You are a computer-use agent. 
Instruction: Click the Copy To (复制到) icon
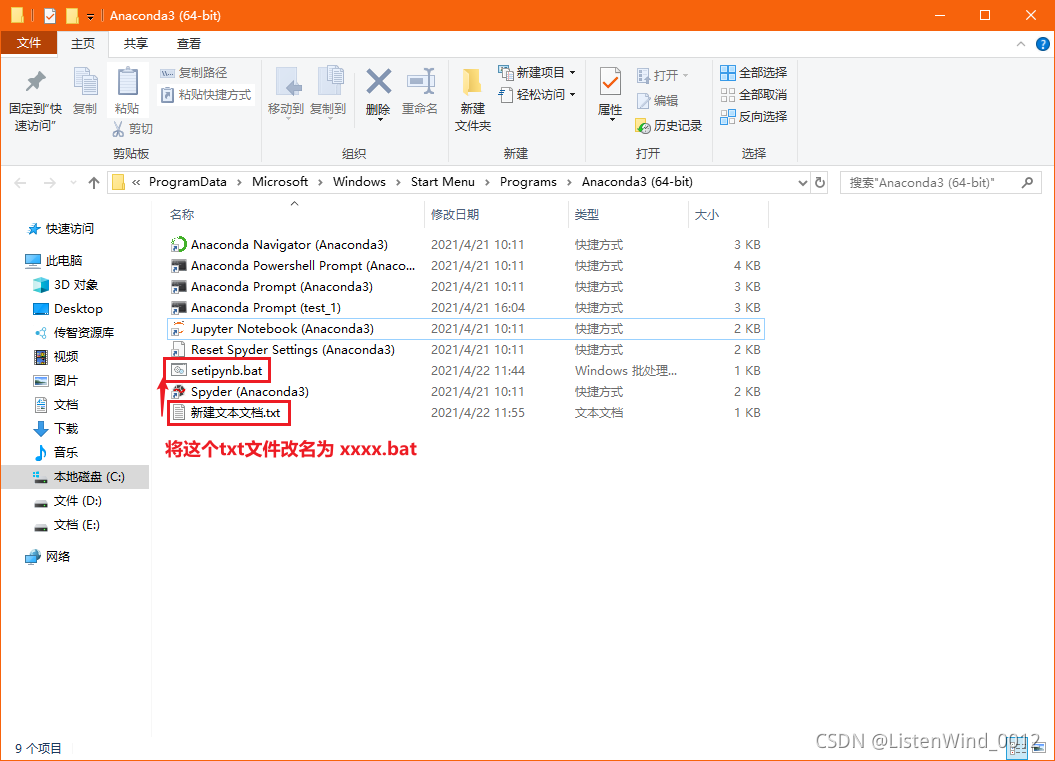330,82
